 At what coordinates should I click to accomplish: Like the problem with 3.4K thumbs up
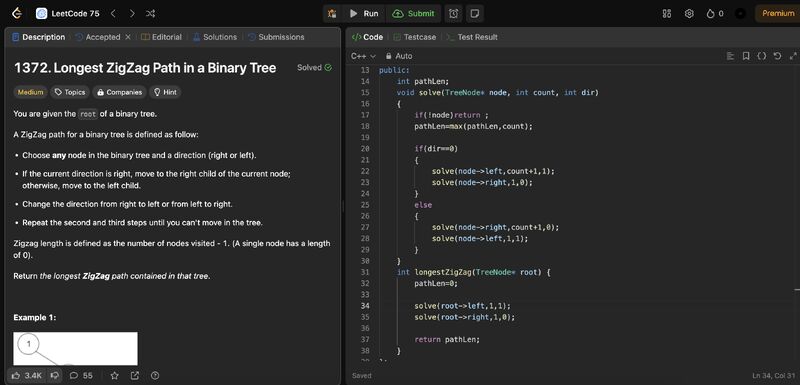tap(27, 375)
